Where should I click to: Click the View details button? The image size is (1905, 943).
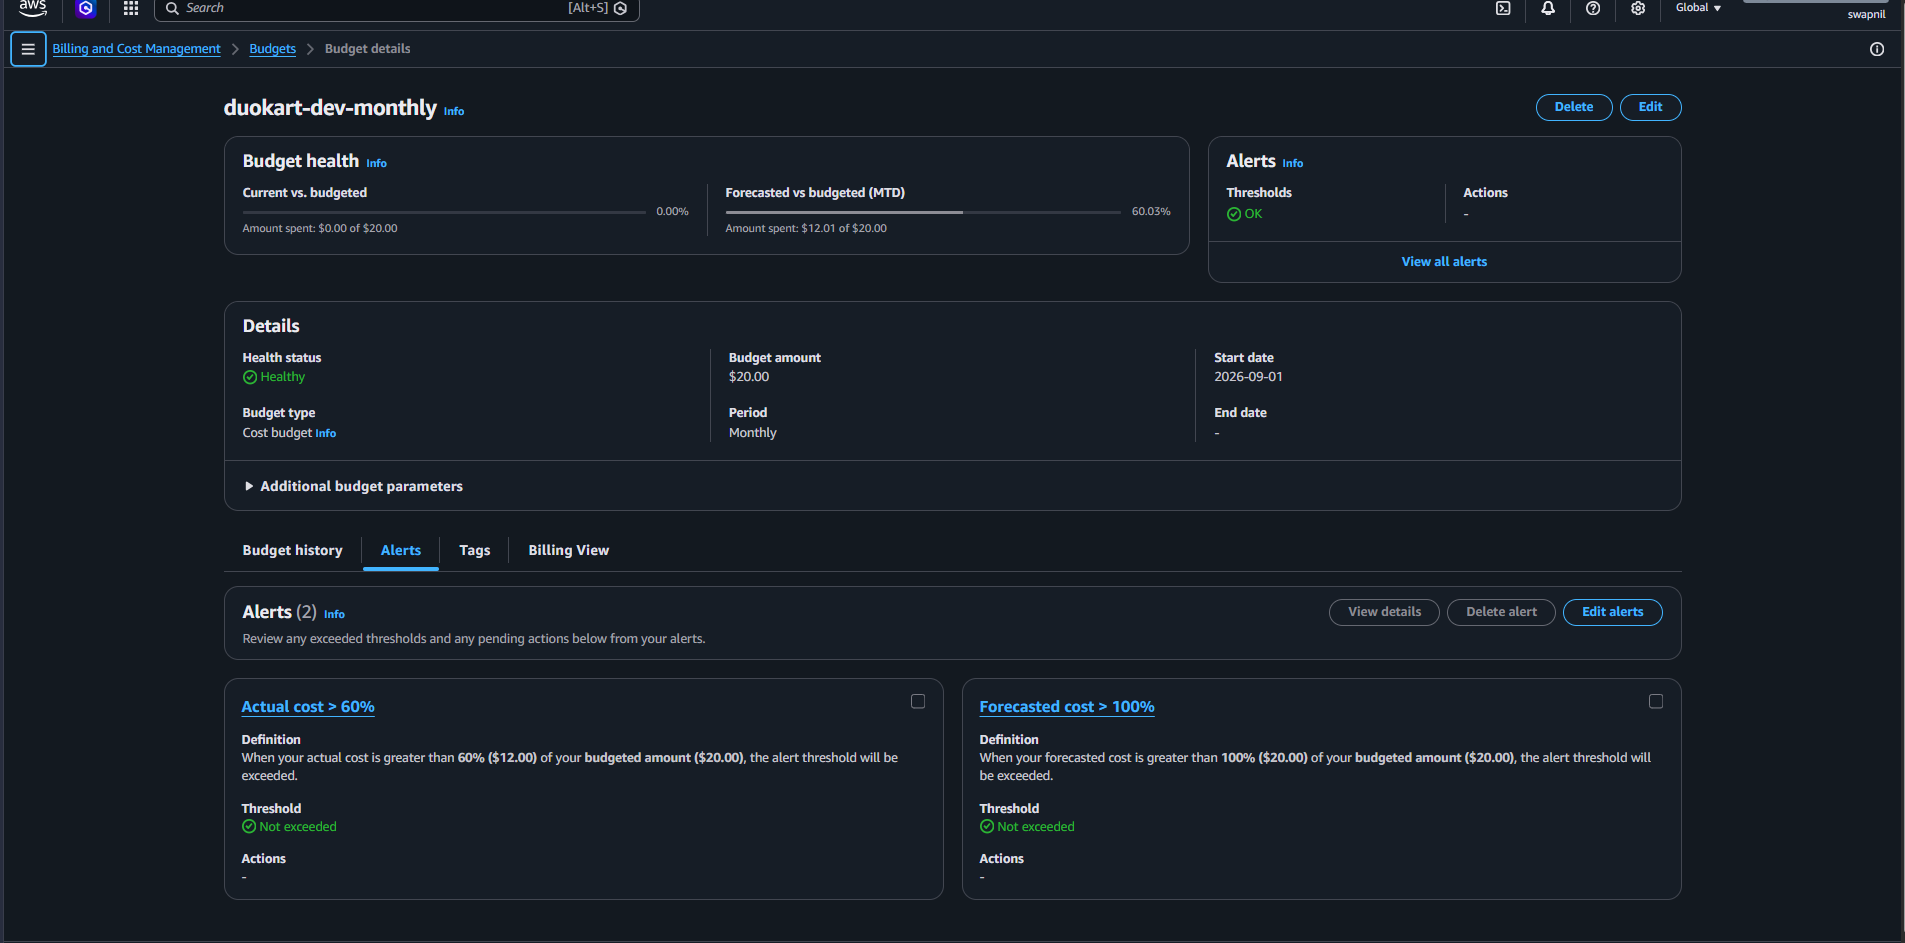1384,612
